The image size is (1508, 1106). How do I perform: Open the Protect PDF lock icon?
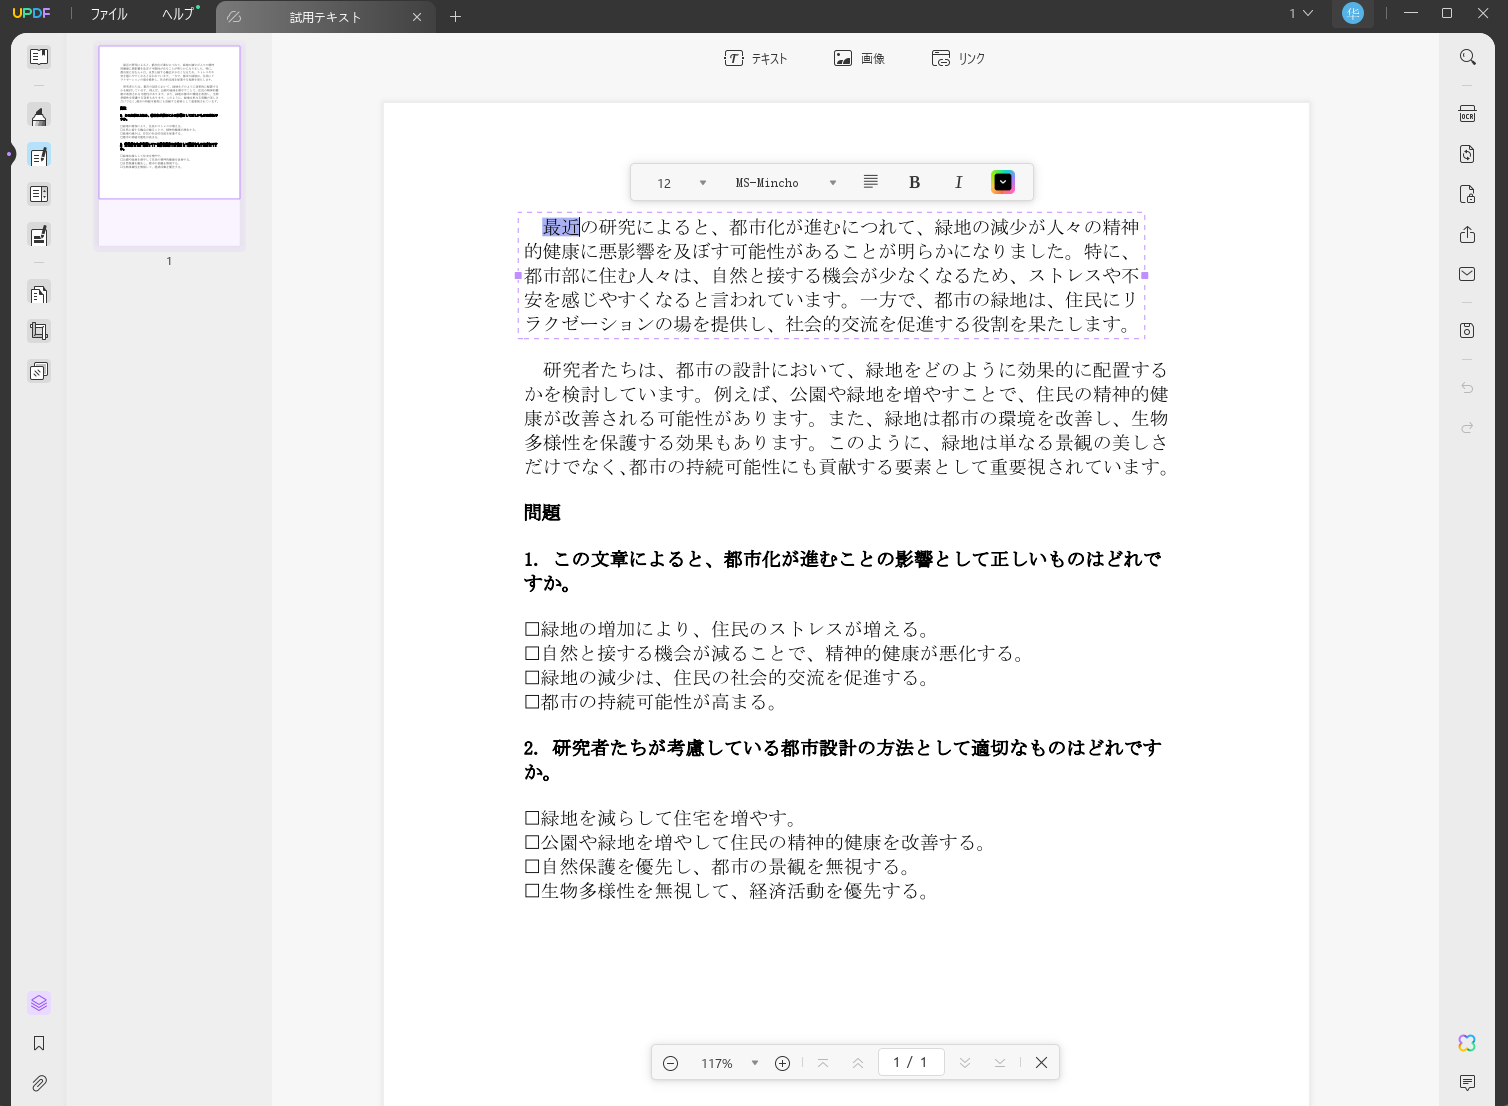[x=1467, y=194]
